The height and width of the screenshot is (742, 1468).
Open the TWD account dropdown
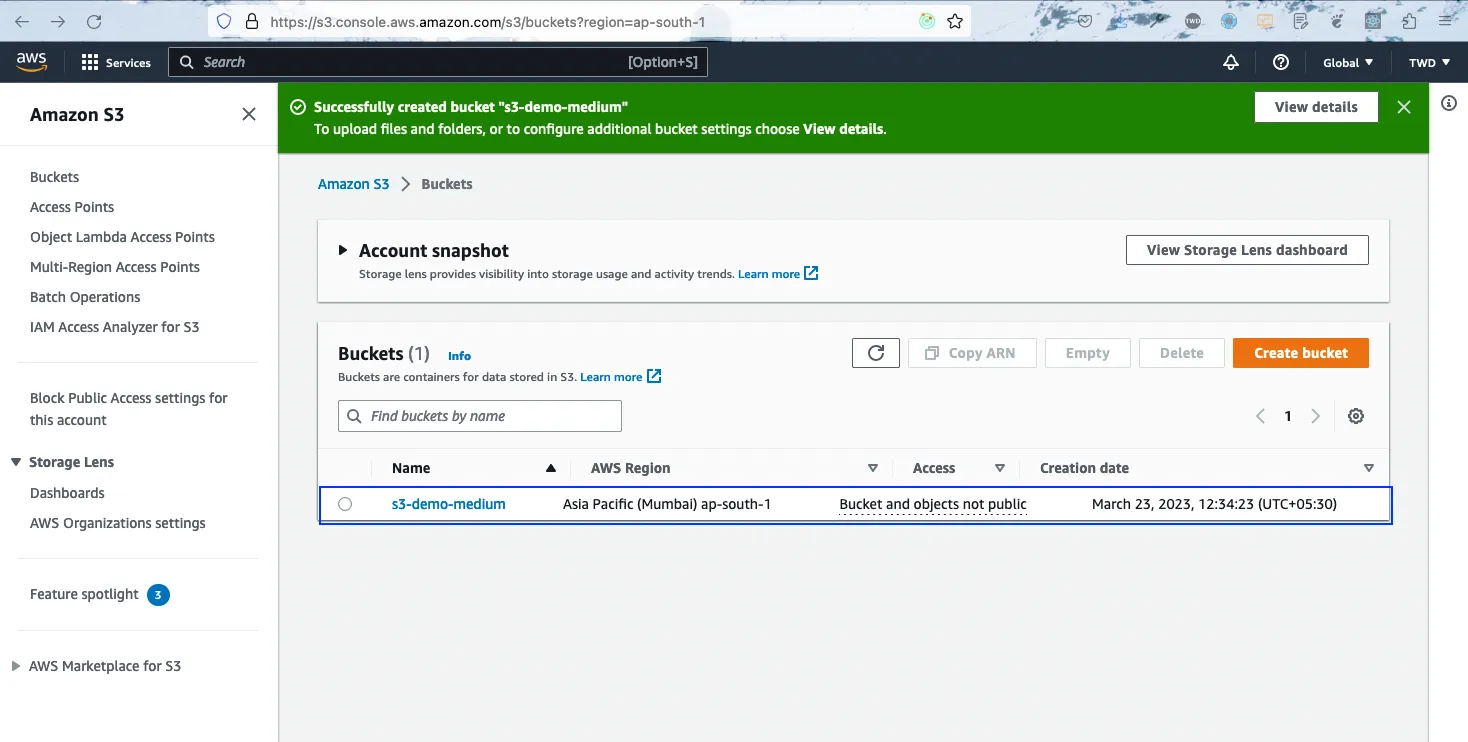pyautogui.click(x=1429, y=62)
